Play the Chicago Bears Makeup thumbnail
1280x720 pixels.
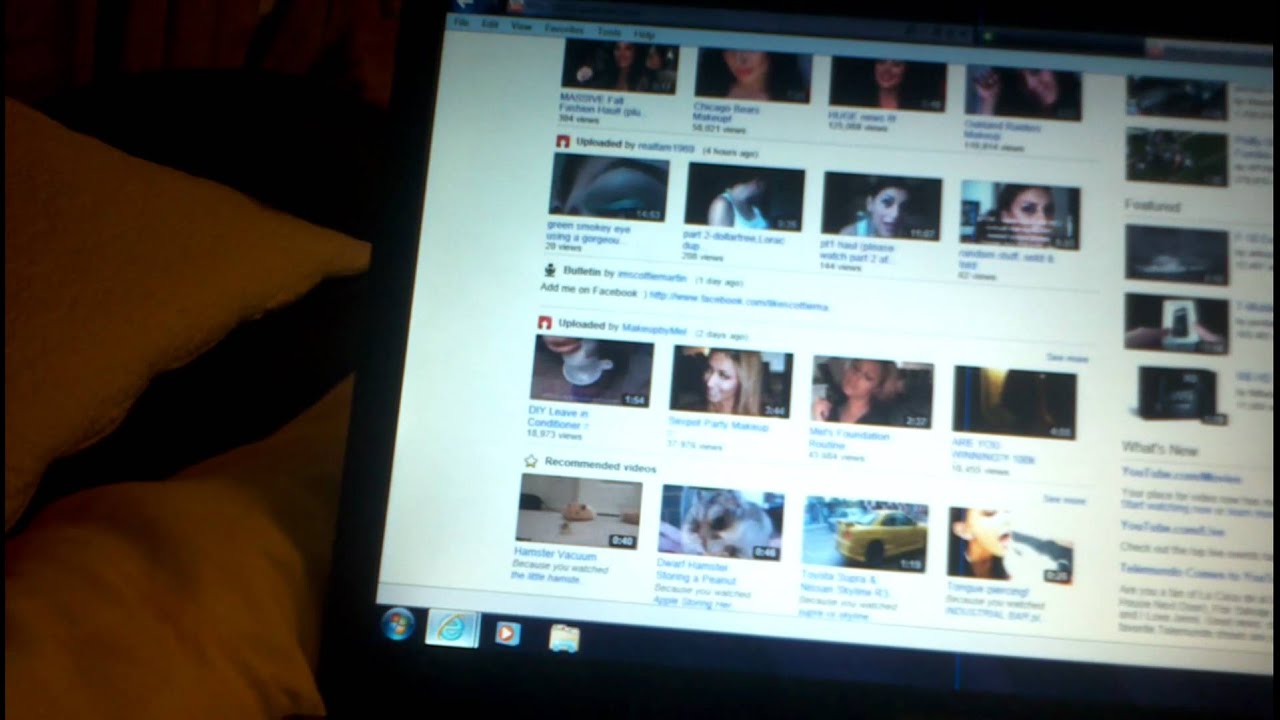pos(753,75)
